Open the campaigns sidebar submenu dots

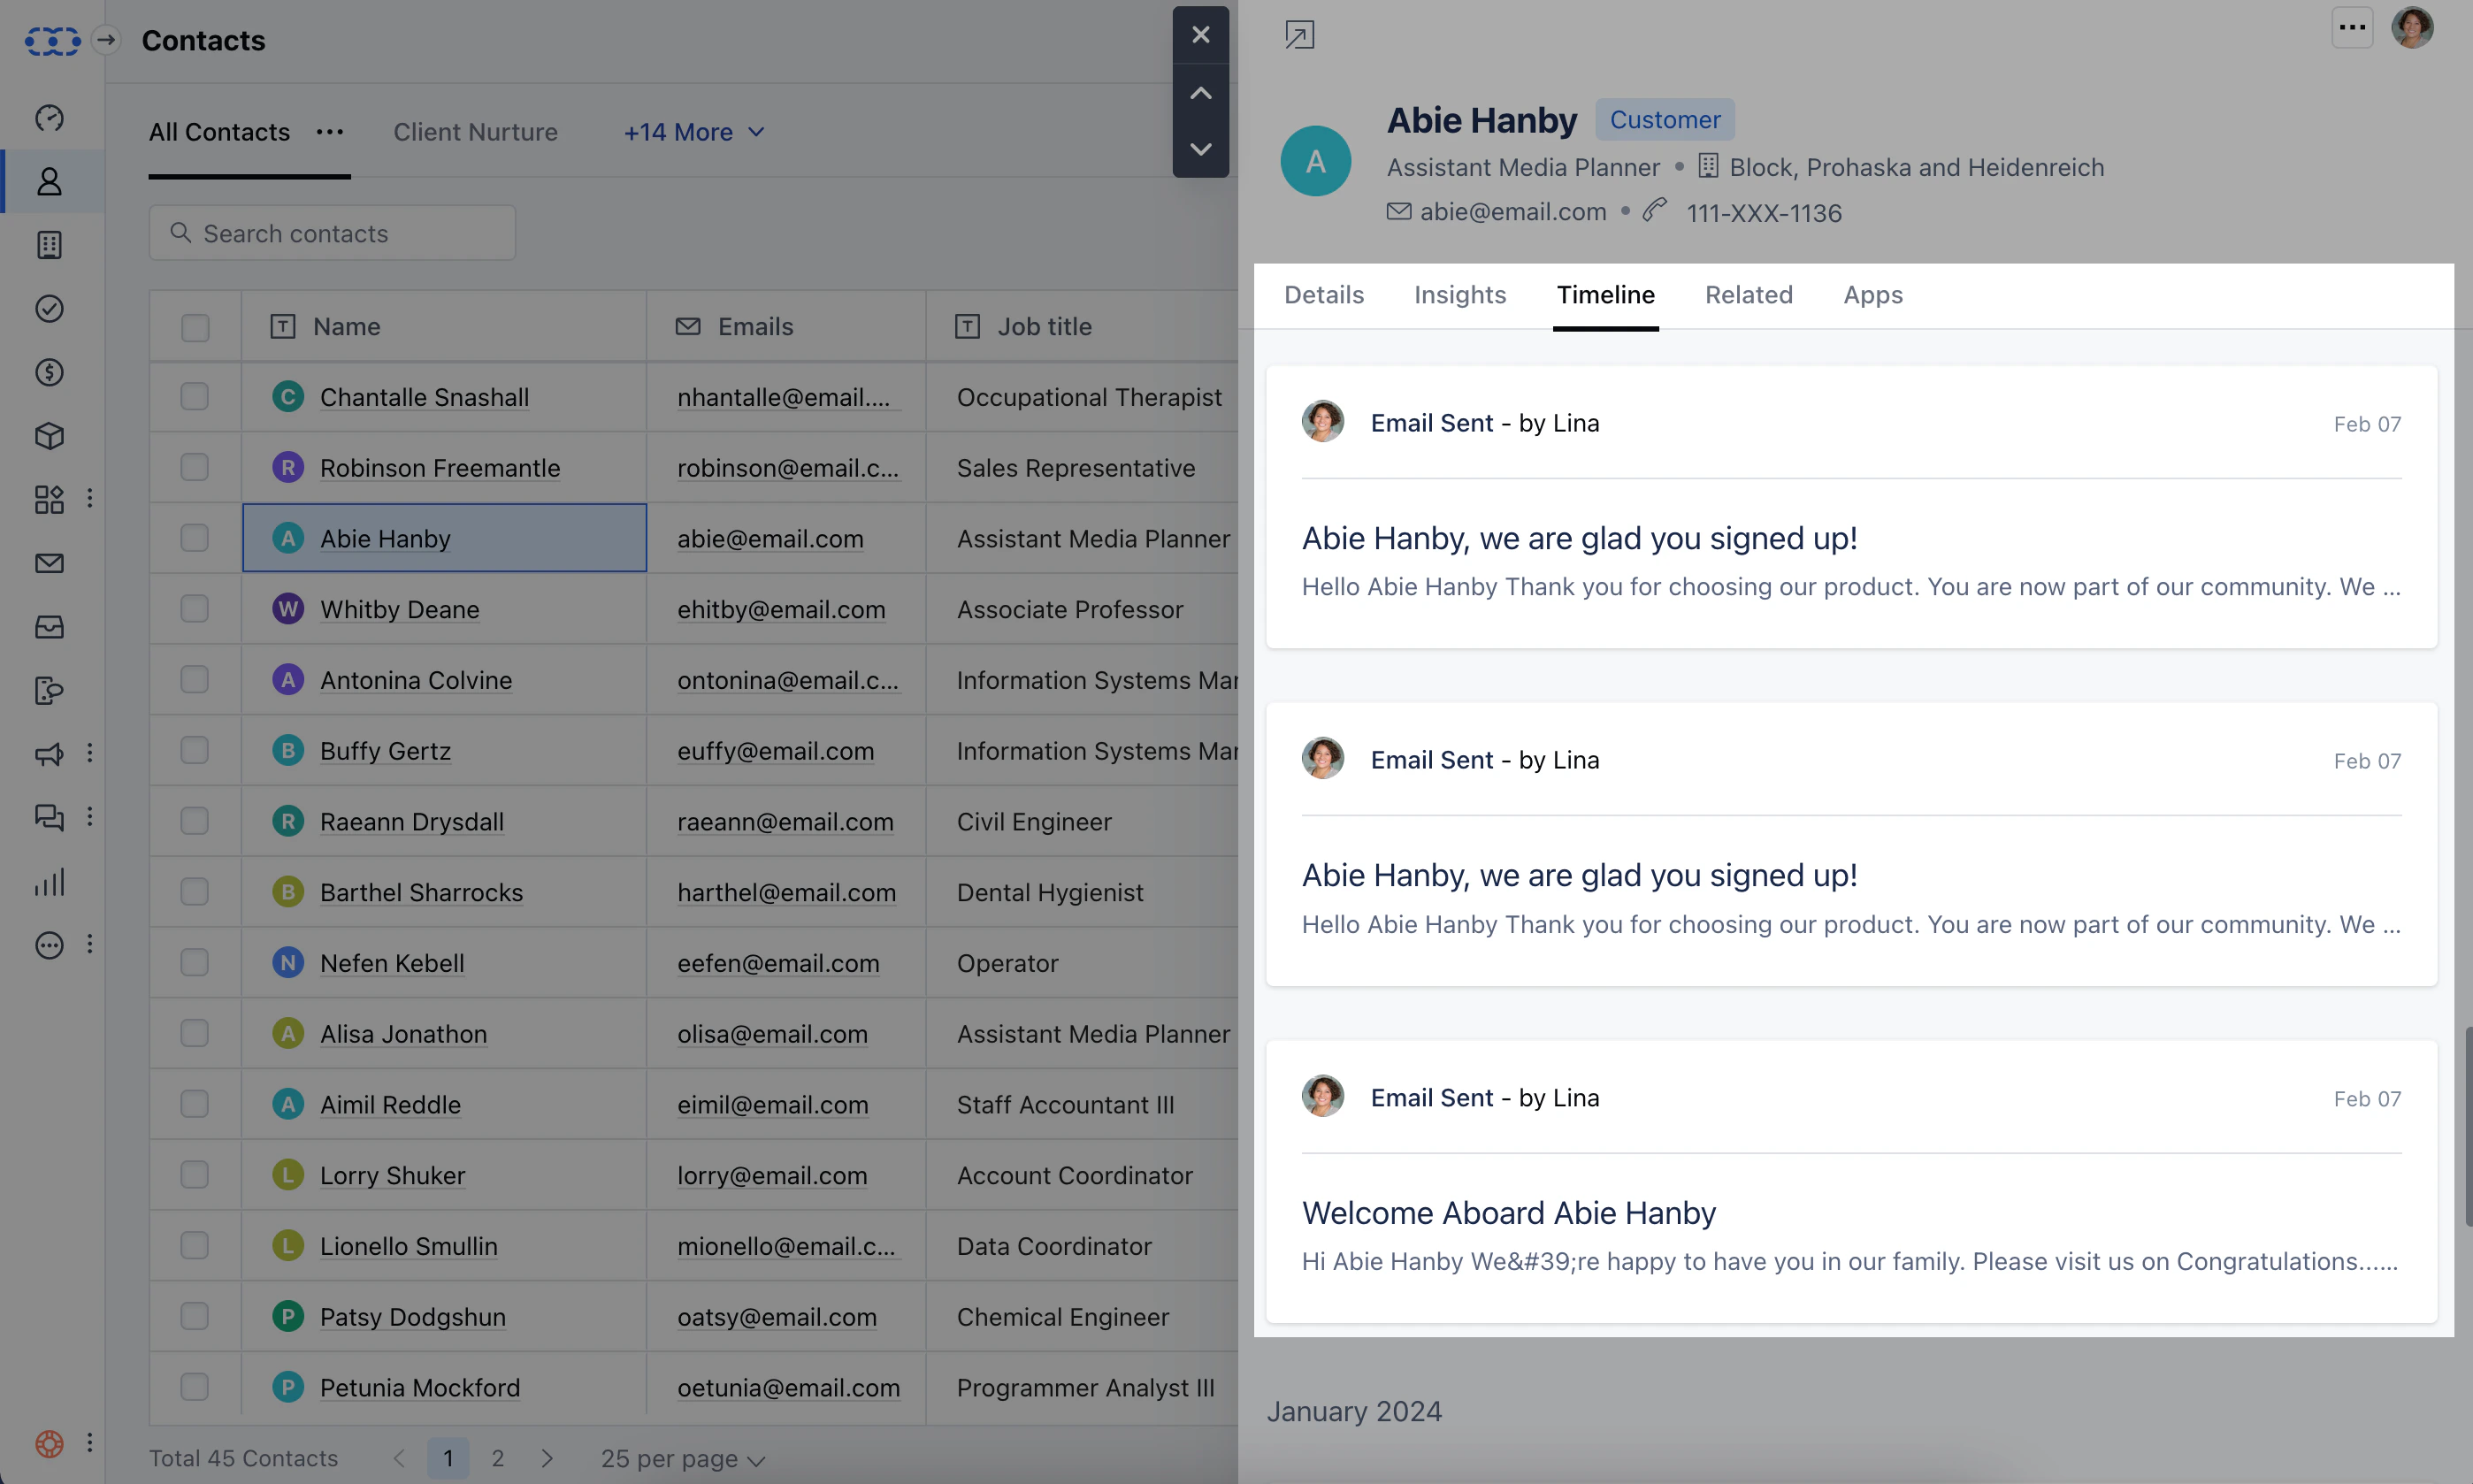[90, 753]
